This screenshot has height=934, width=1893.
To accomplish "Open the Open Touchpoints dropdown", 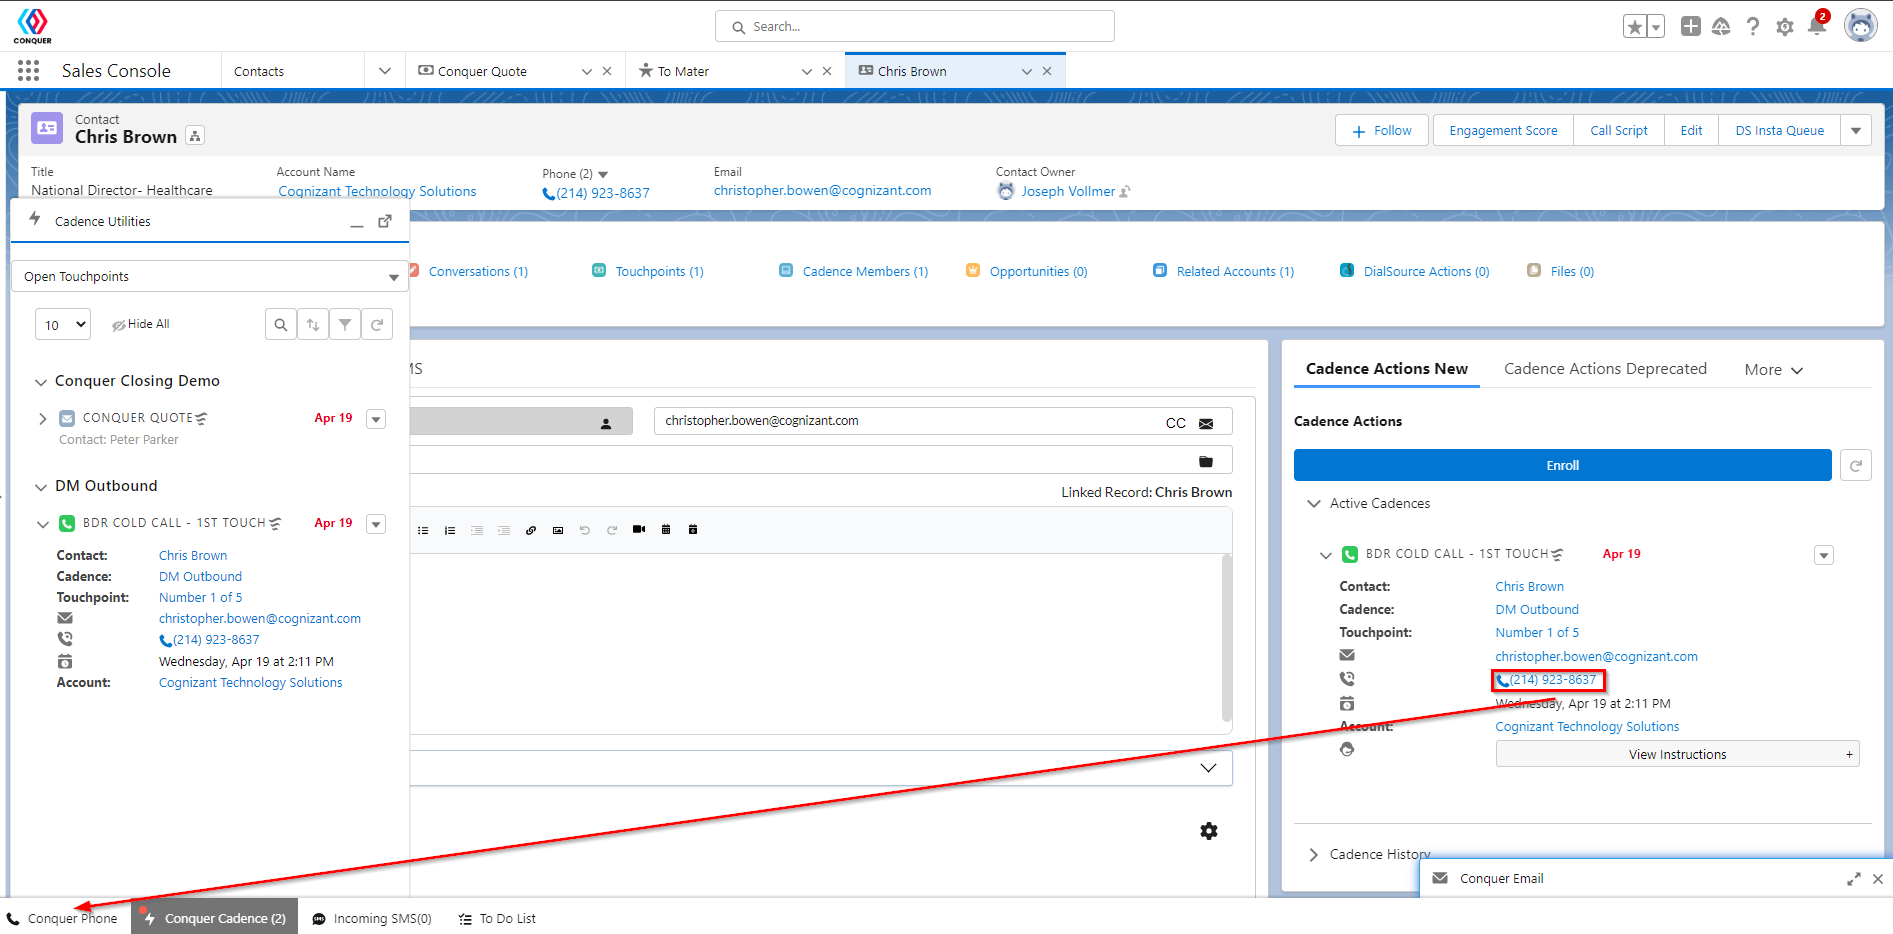I will click(x=210, y=276).
